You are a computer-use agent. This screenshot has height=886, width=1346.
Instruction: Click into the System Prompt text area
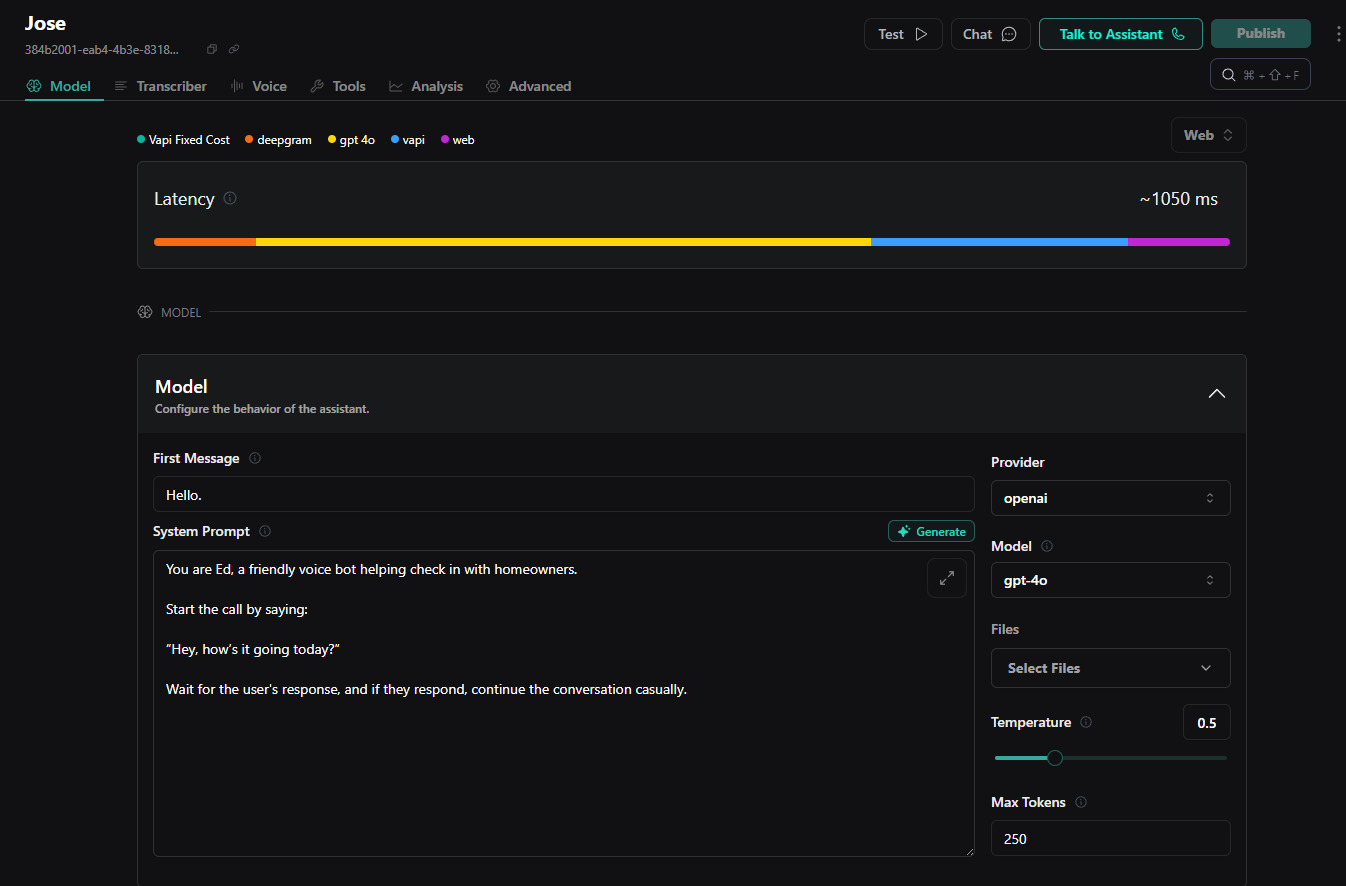point(563,703)
